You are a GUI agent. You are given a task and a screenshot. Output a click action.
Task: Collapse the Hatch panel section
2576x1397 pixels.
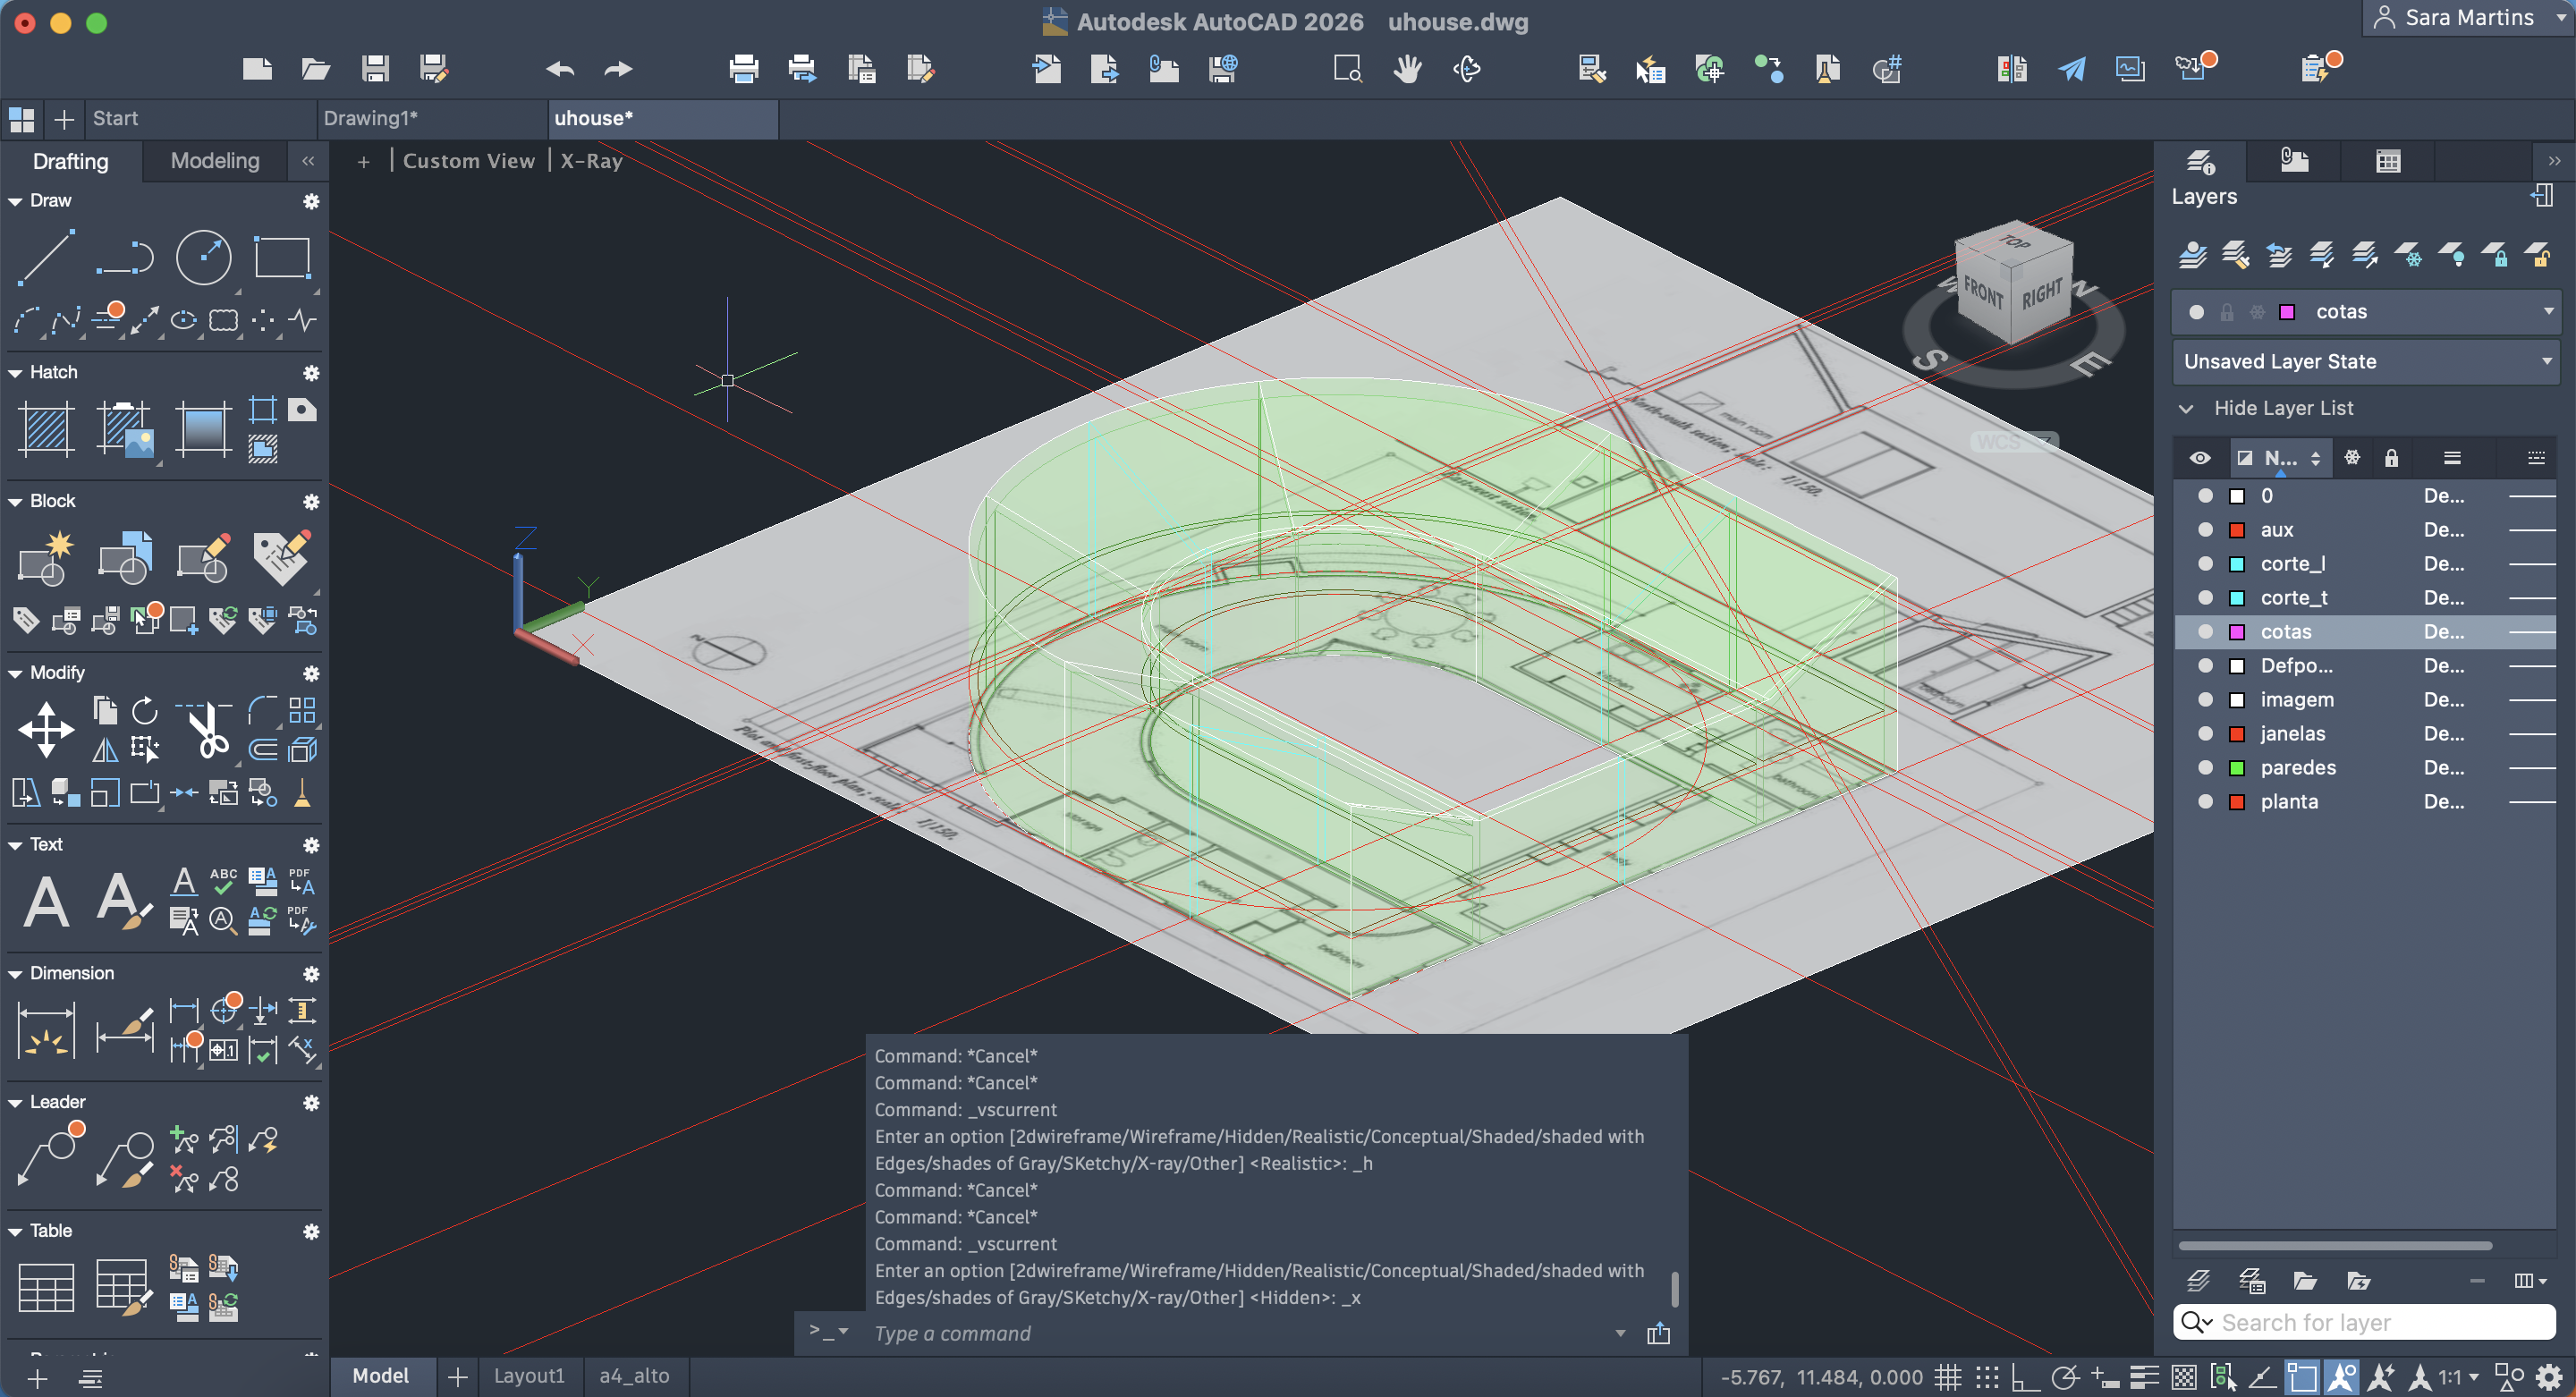click(x=16, y=373)
